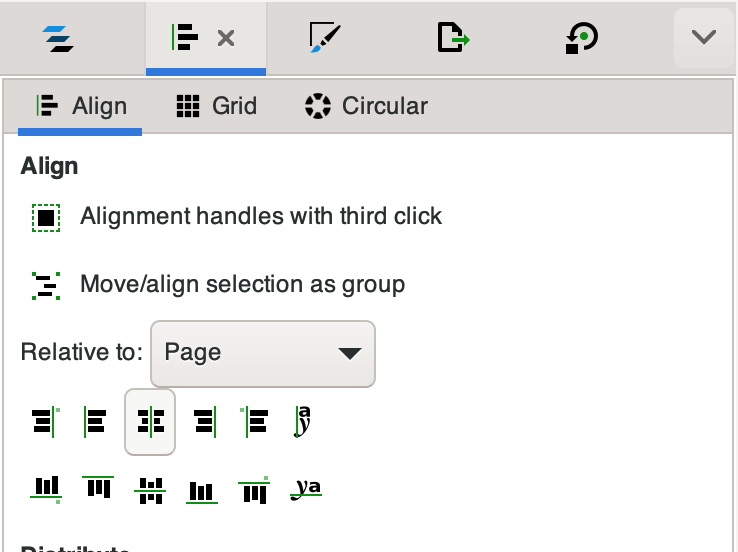Switch to the Grid sub-tab
The image size is (738, 552).
pos(216,106)
